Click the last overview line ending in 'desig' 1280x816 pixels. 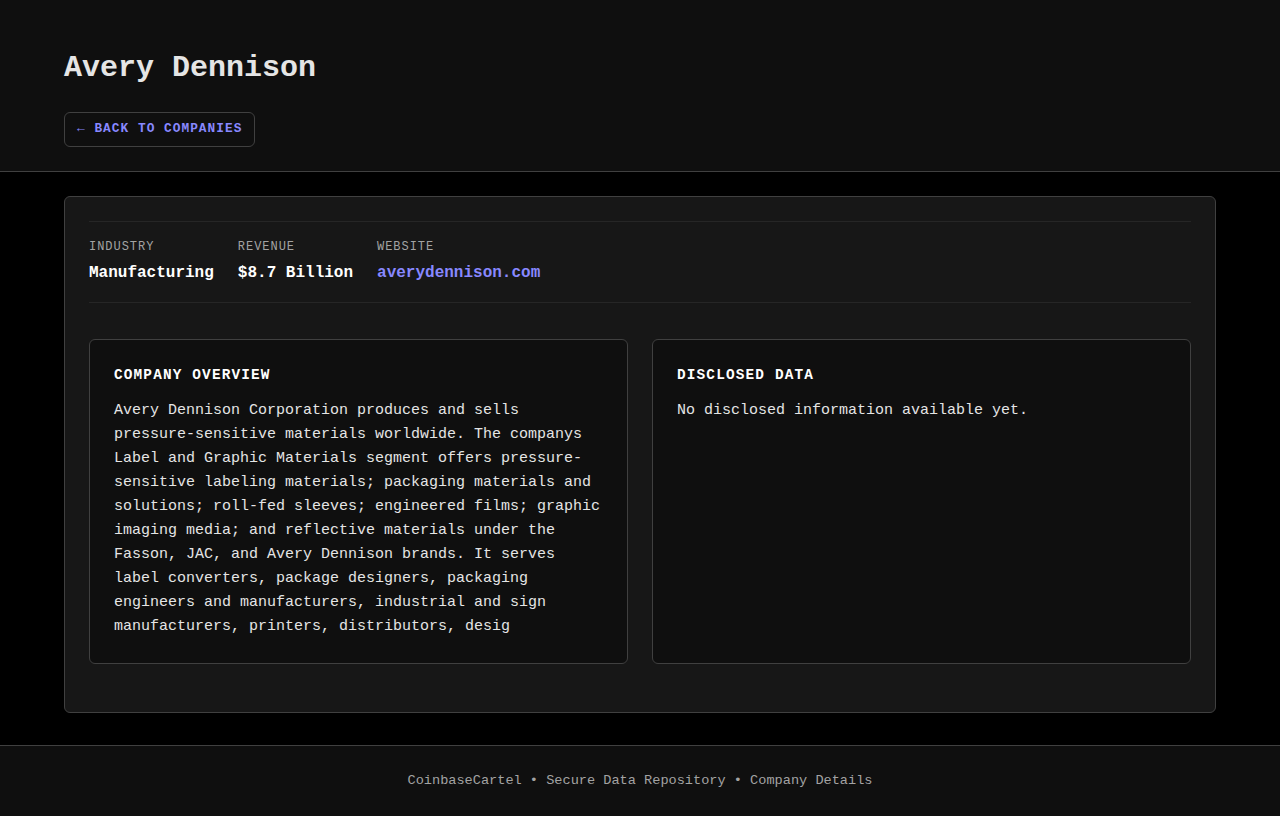tap(312, 626)
